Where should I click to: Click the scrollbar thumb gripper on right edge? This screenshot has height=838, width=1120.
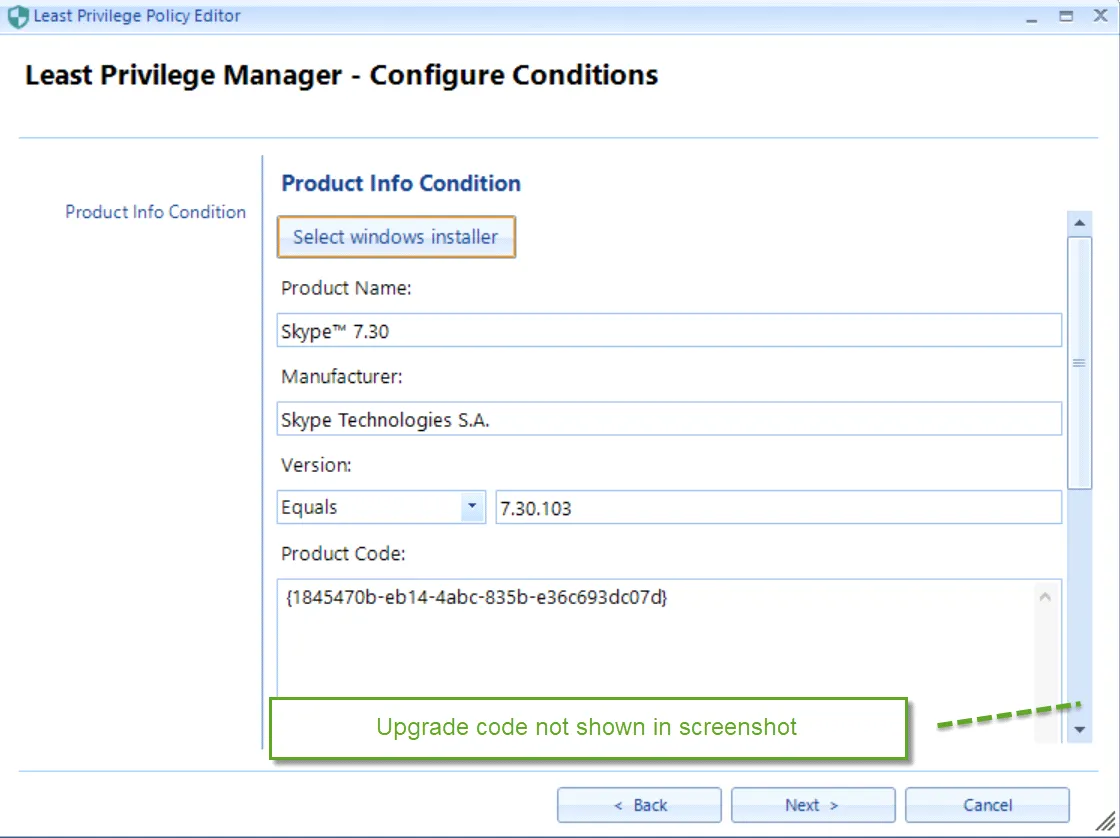pos(1081,362)
